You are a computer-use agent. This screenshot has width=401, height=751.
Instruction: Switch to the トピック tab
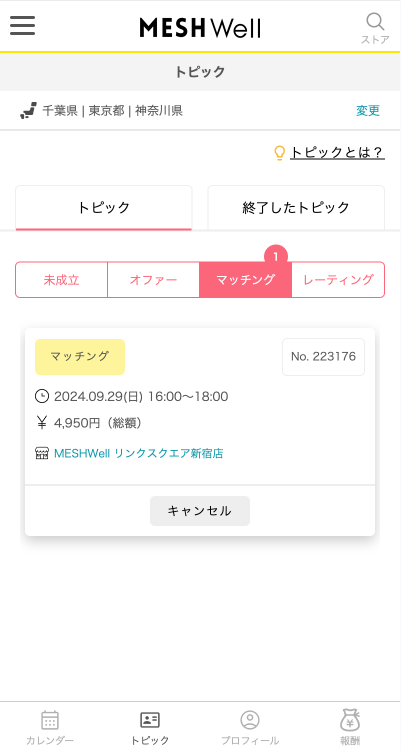(x=104, y=208)
